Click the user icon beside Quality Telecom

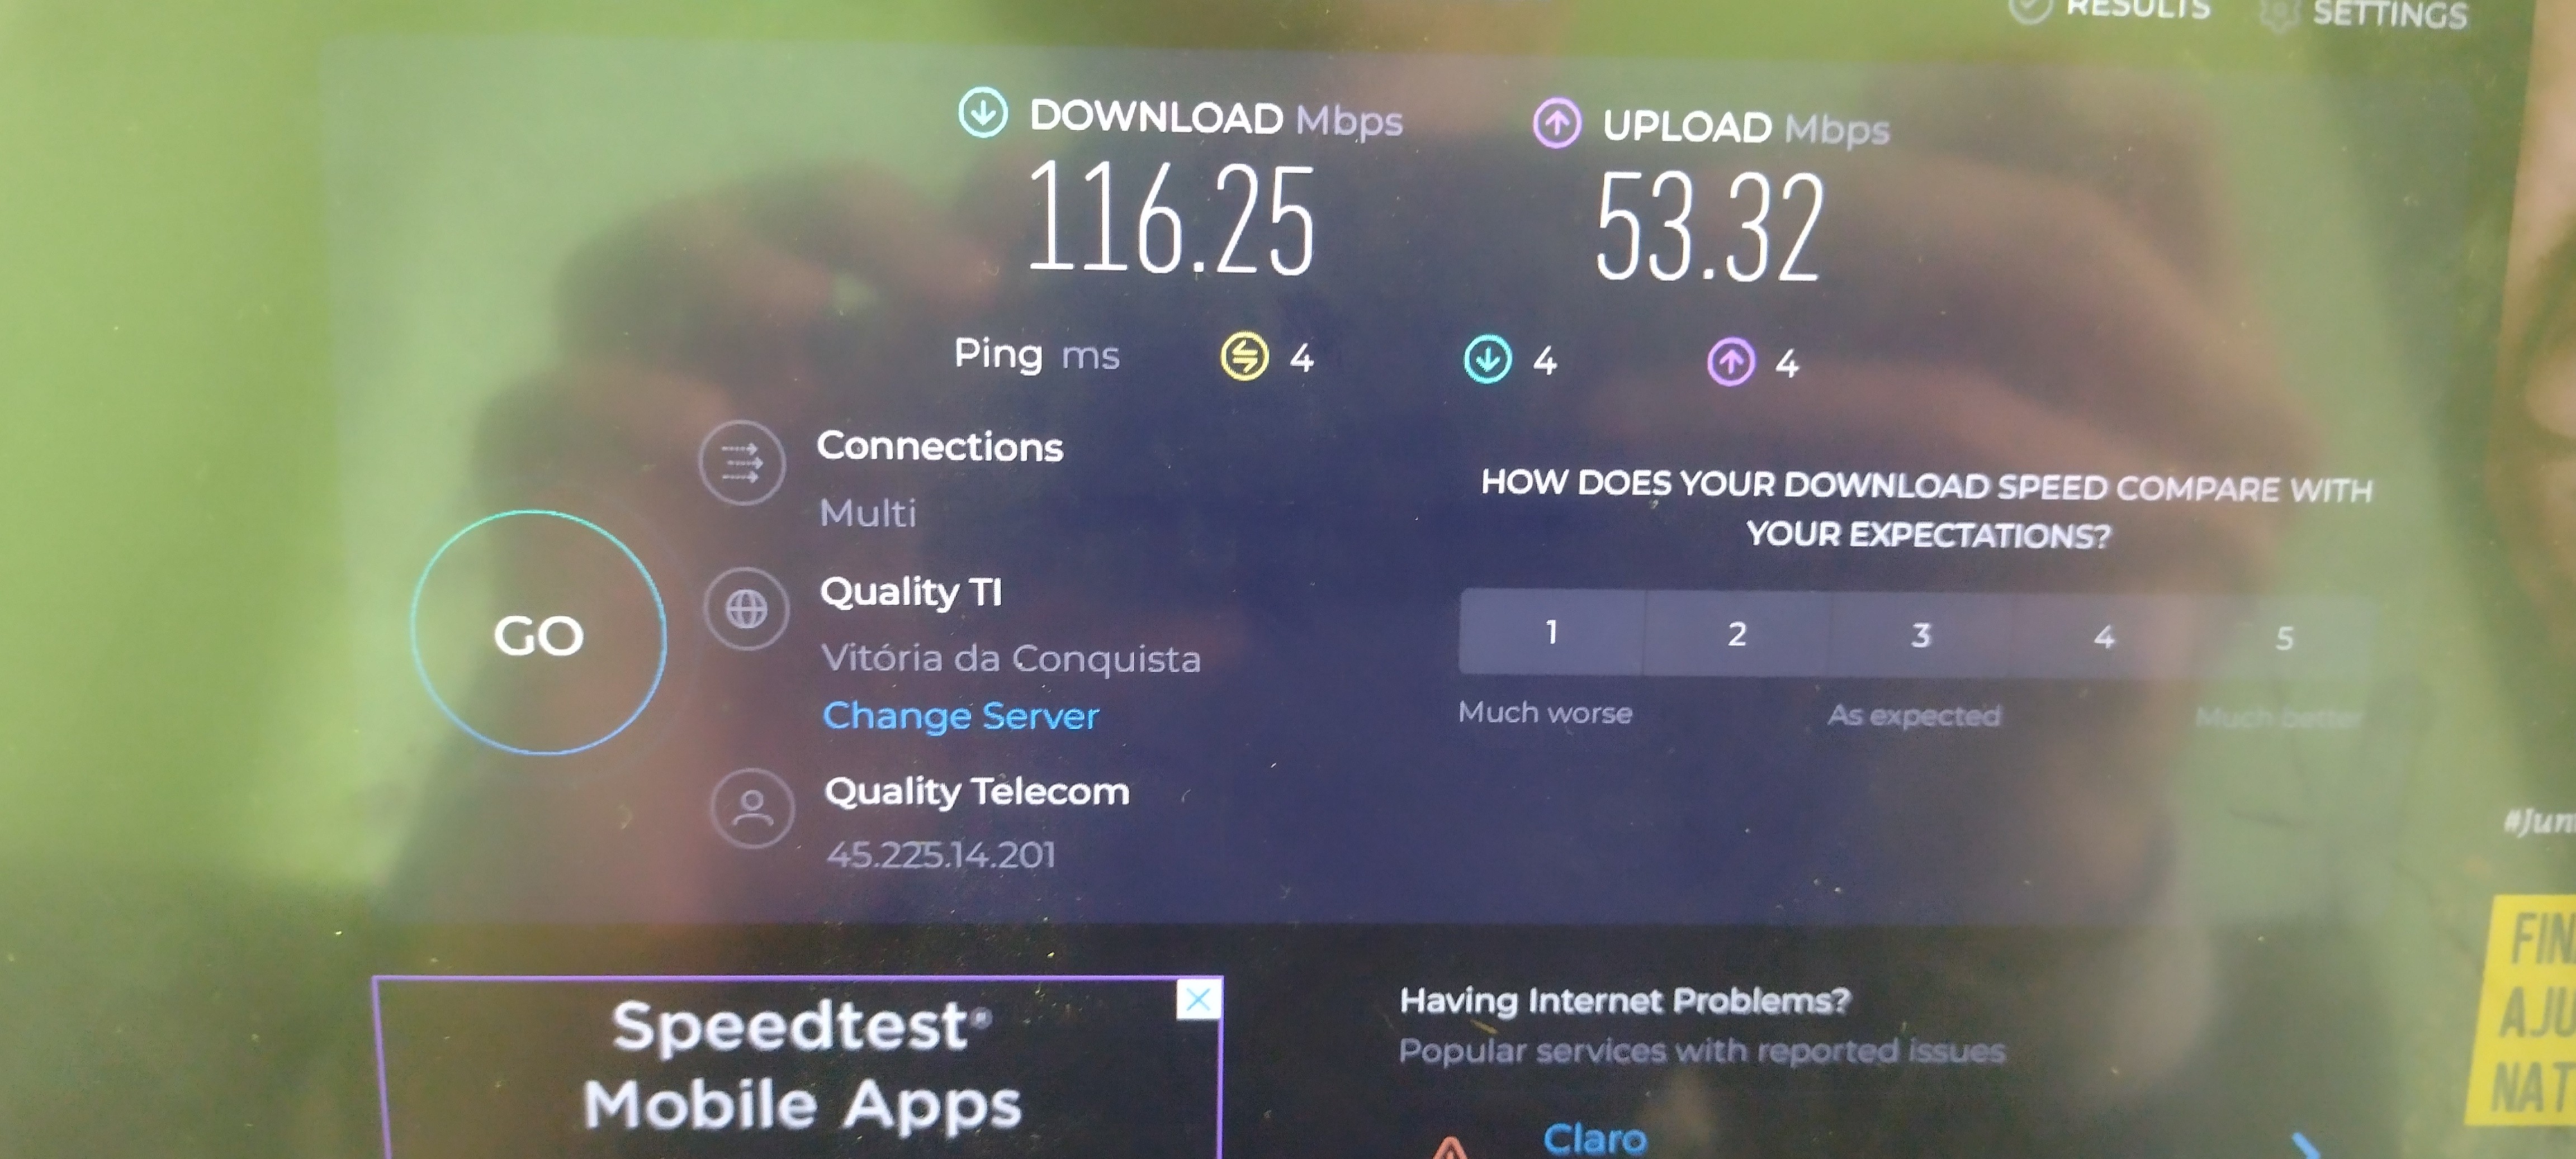point(752,807)
